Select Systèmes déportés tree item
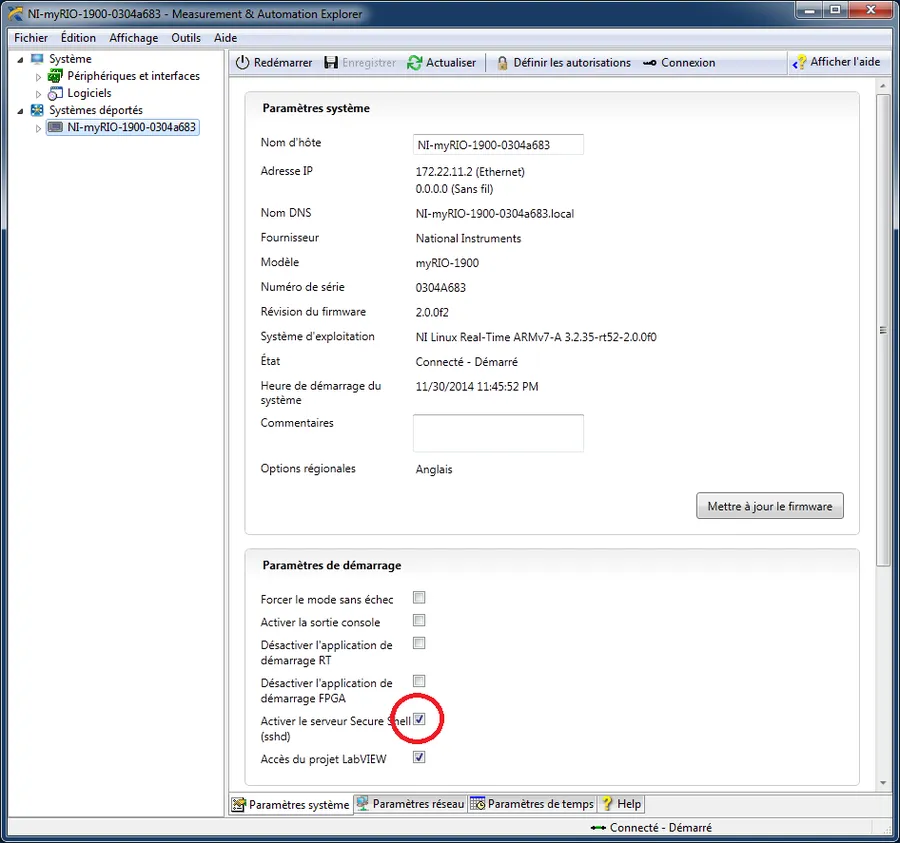 tap(95, 110)
